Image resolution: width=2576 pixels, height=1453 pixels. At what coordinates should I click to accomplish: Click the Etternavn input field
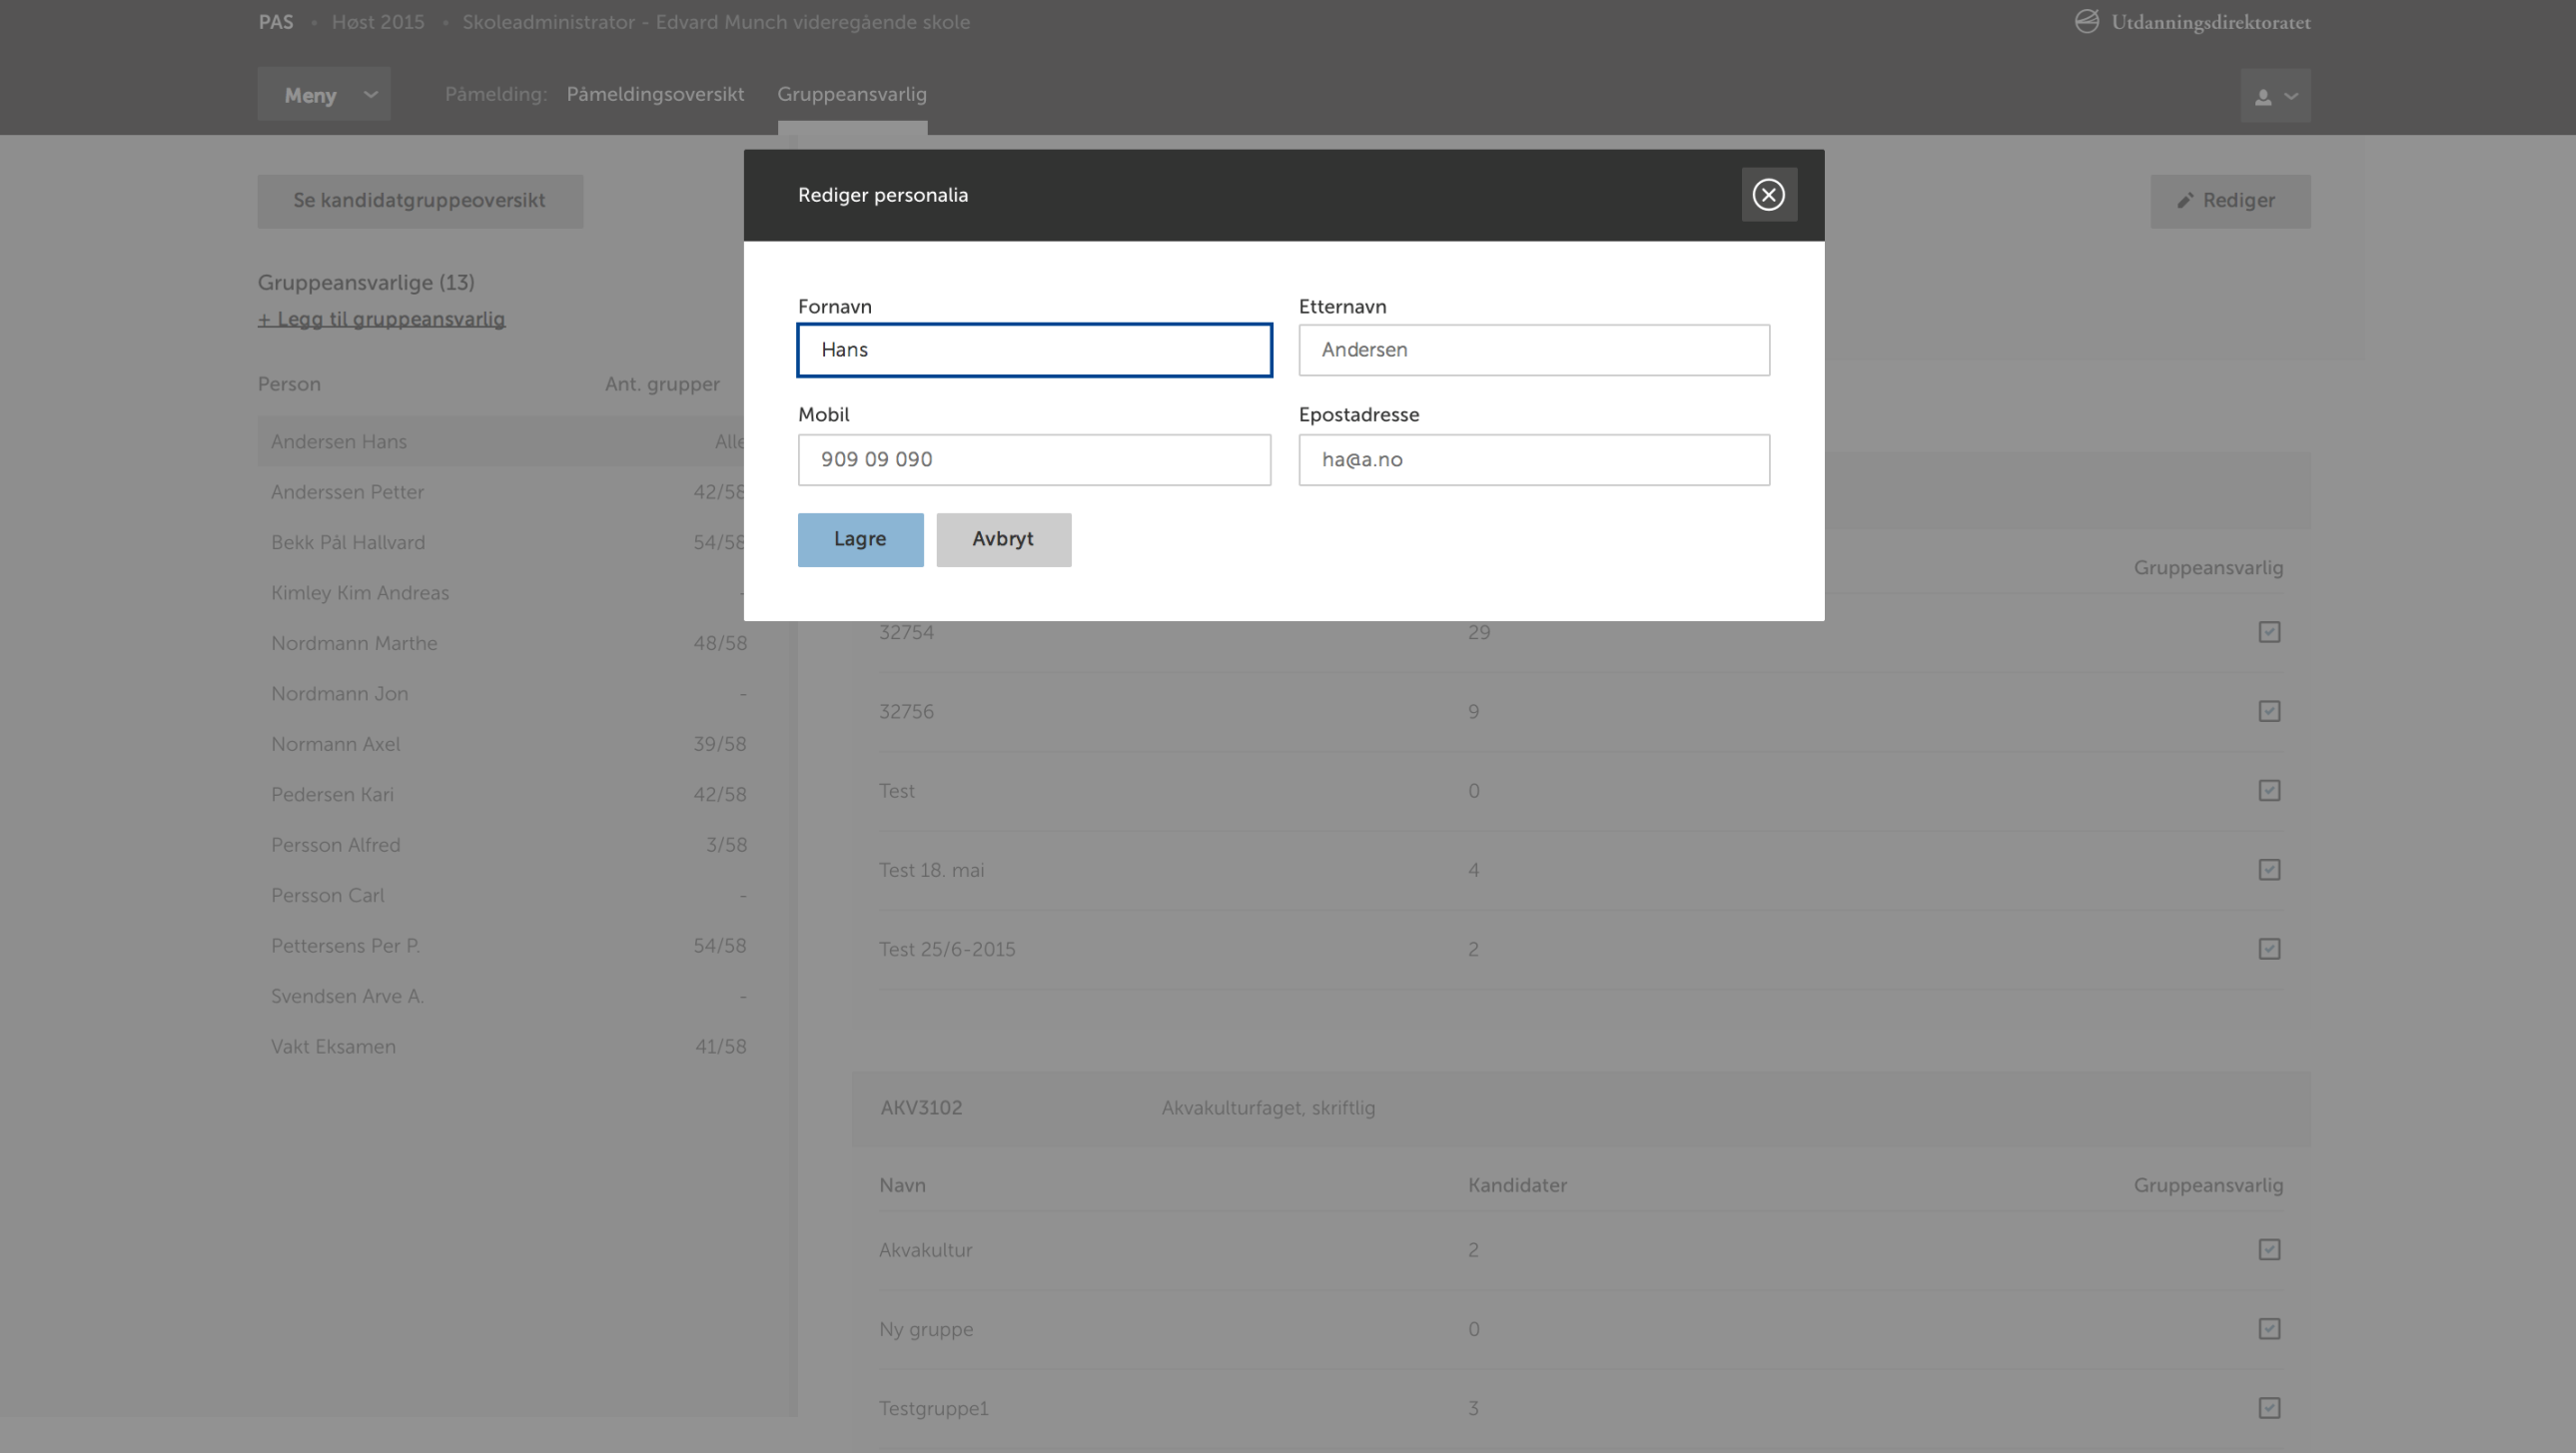point(1534,350)
